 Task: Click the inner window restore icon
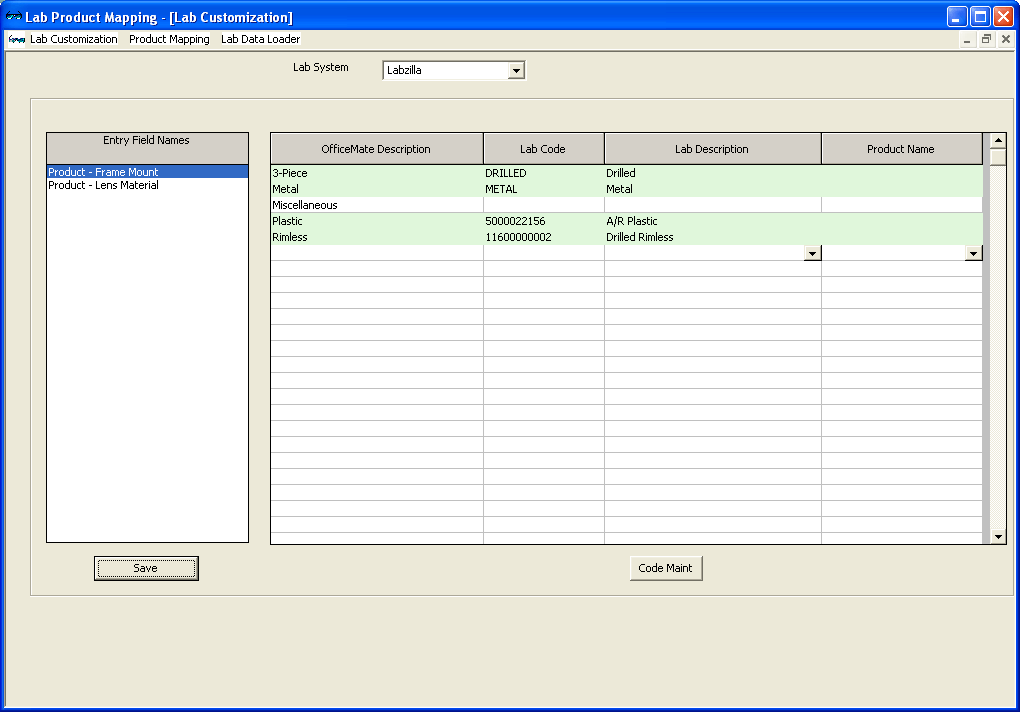click(x=986, y=39)
